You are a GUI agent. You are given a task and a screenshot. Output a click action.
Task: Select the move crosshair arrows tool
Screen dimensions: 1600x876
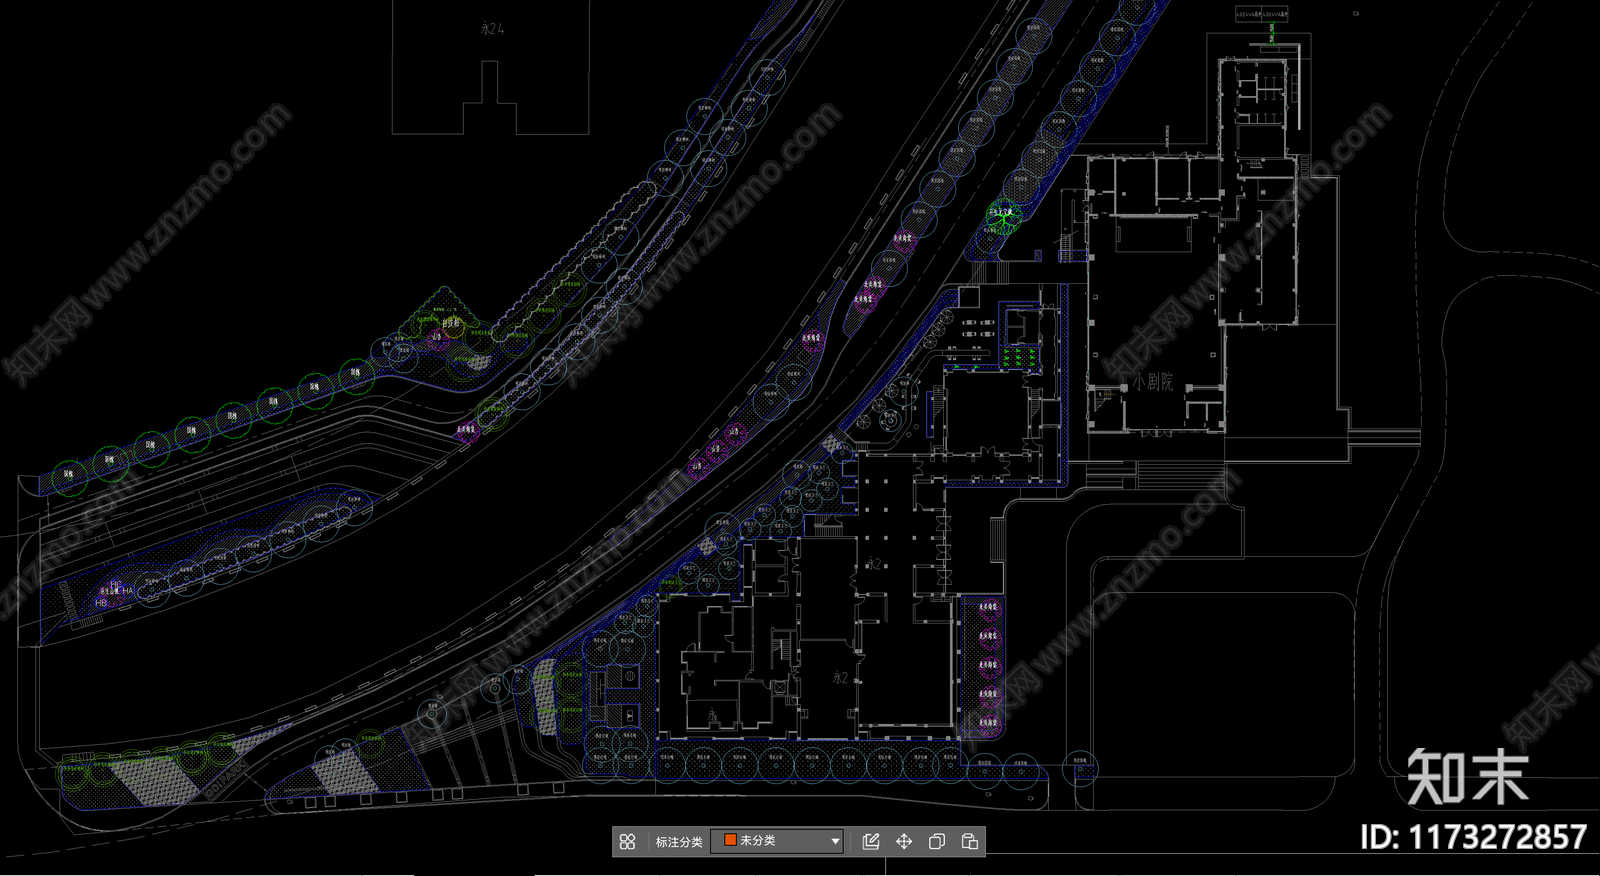click(904, 842)
